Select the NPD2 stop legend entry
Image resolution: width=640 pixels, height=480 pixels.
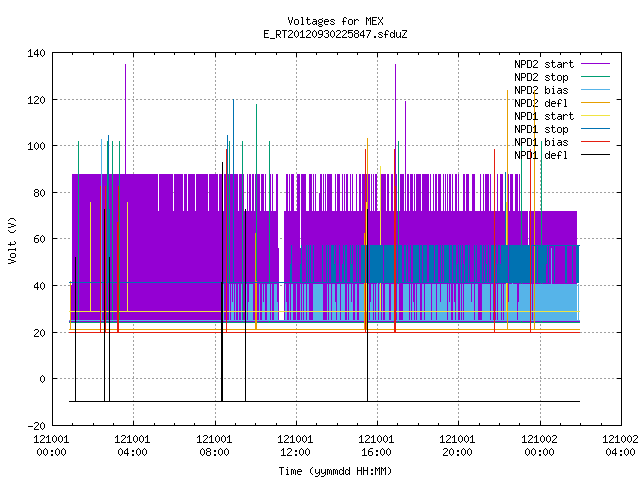pyautogui.click(x=541, y=77)
